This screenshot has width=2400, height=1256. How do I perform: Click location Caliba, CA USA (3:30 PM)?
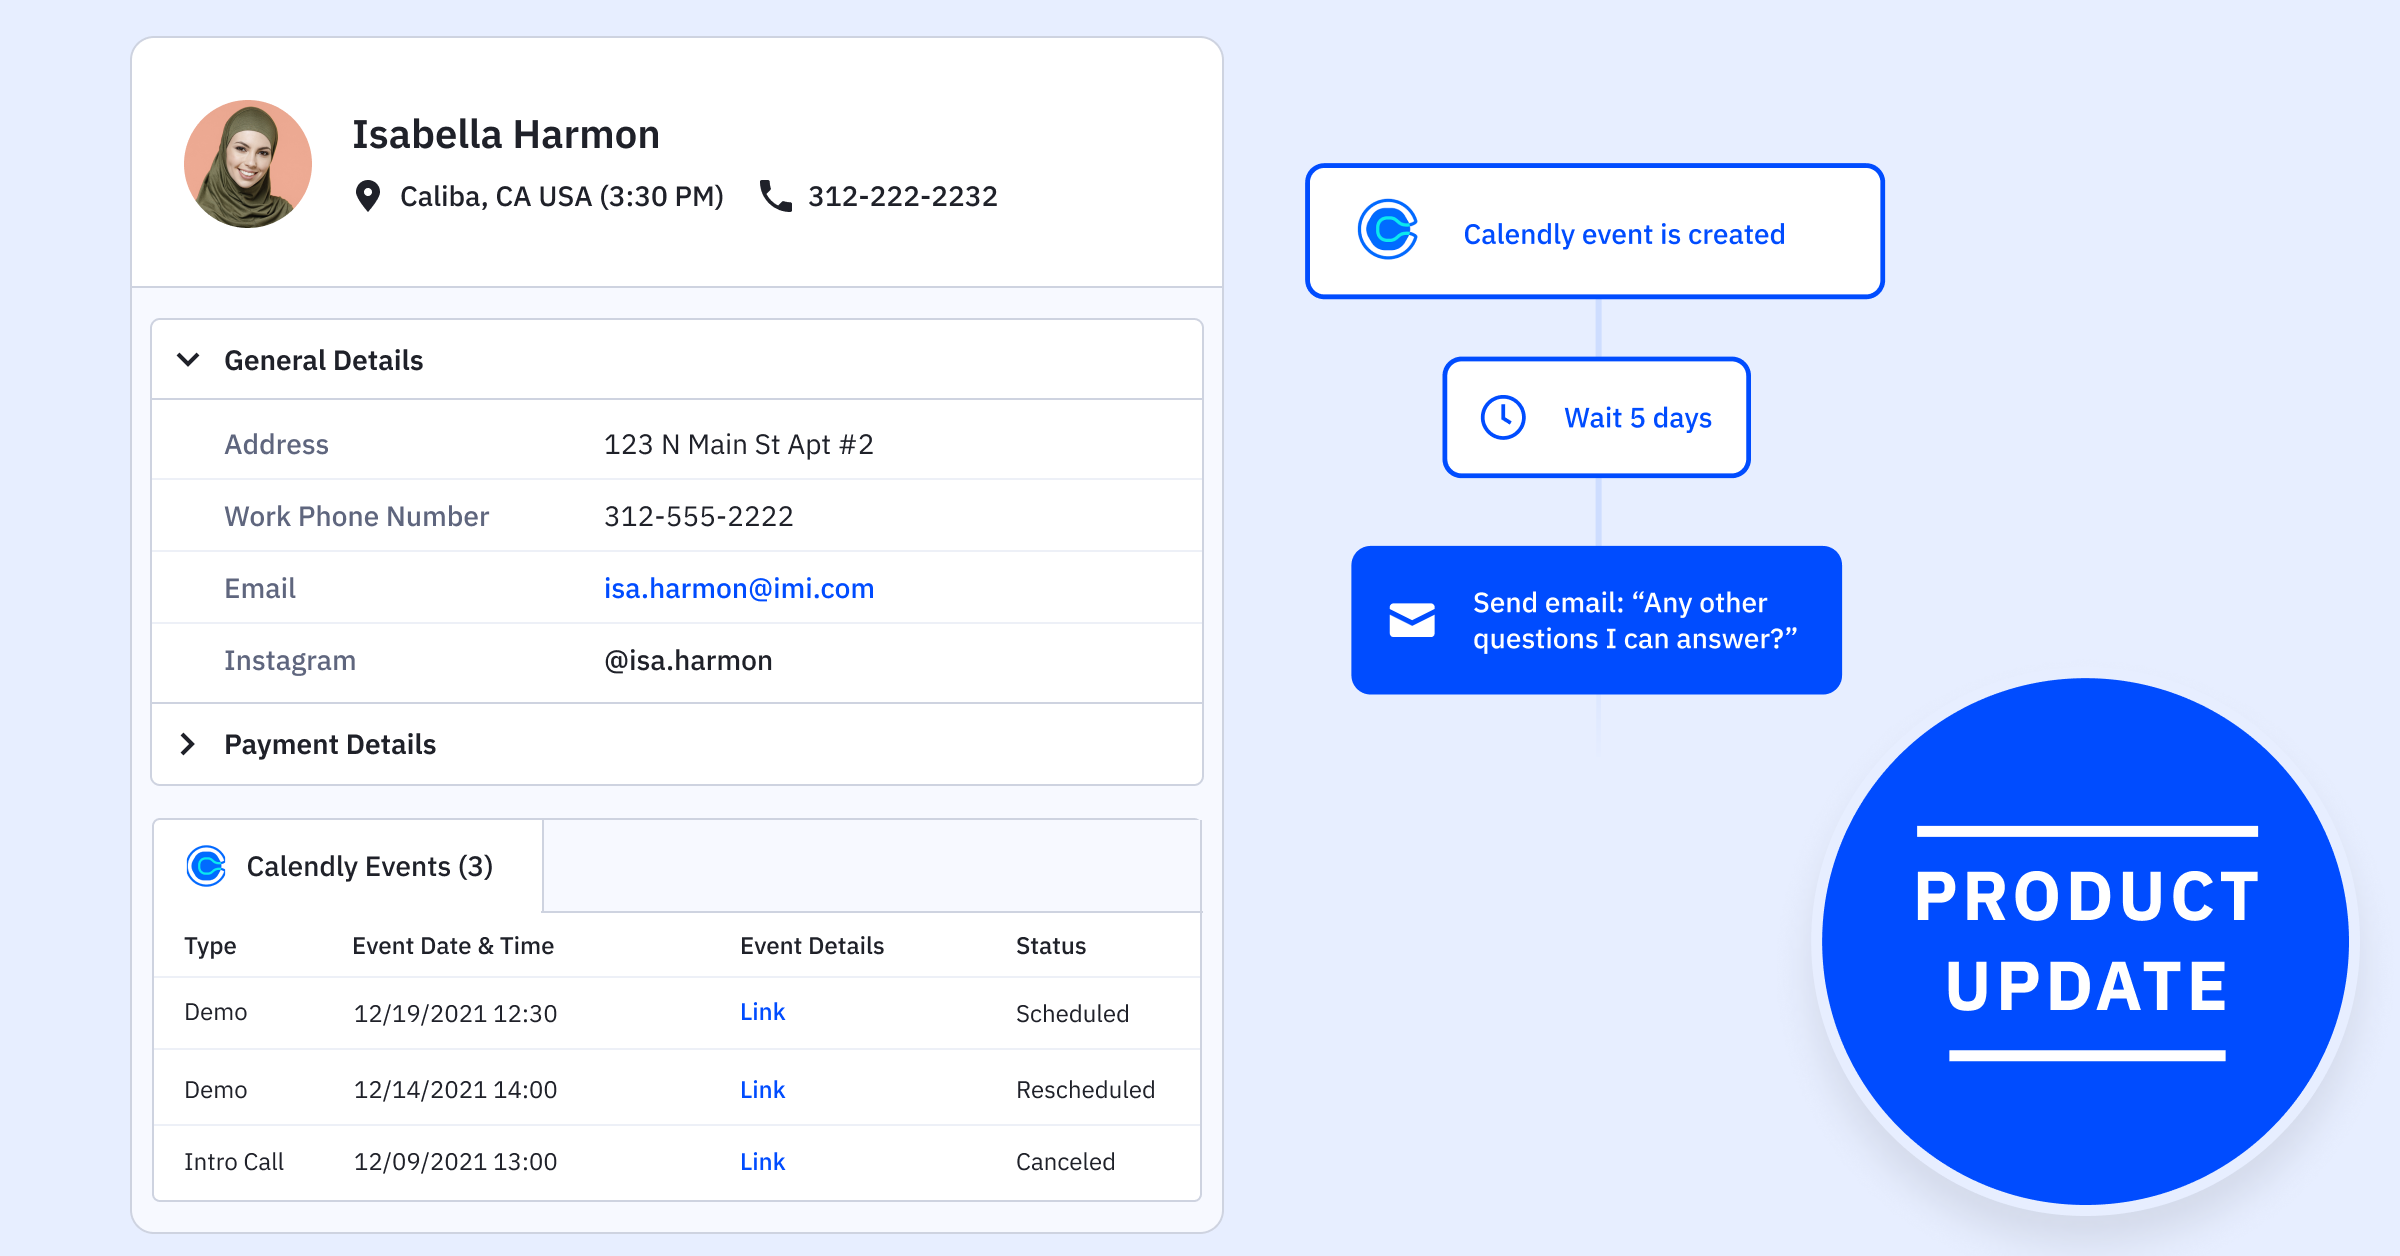pyautogui.click(x=562, y=196)
